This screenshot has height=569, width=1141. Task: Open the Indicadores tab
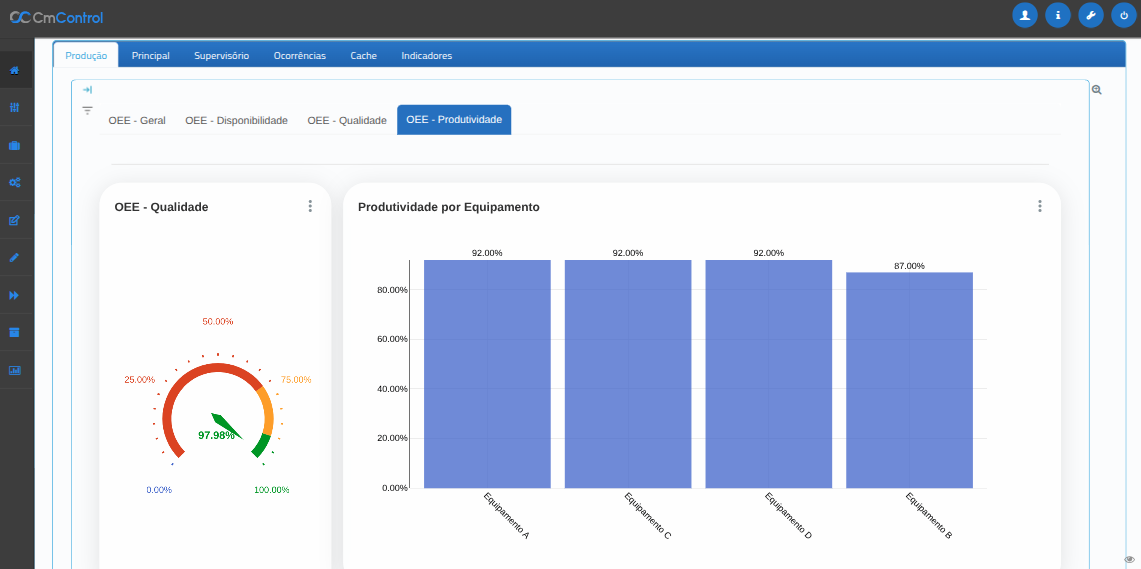point(426,56)
